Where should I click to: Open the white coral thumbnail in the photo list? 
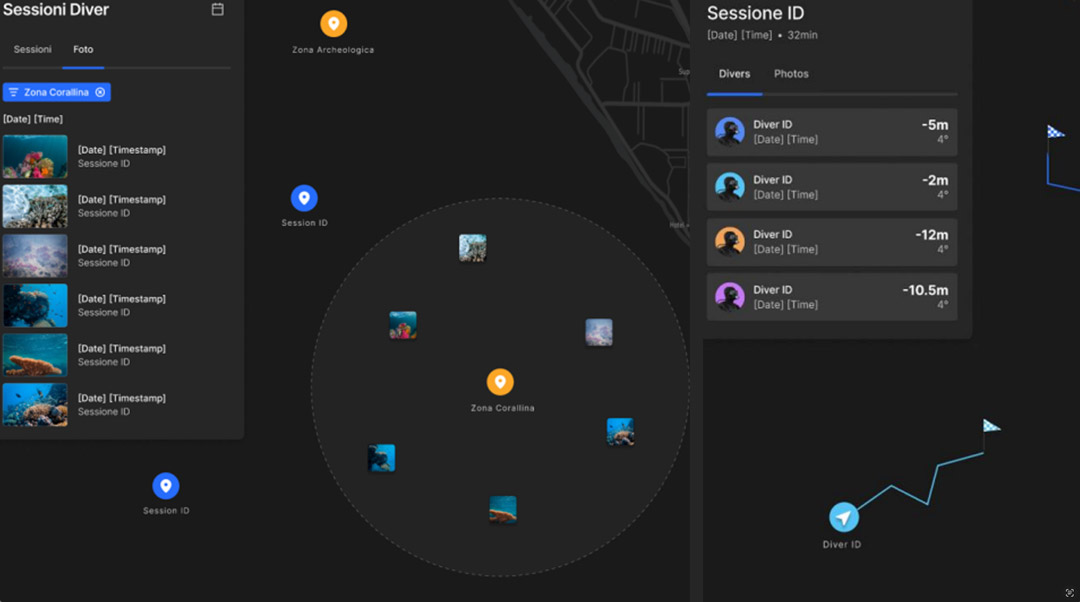click(35, 206)
